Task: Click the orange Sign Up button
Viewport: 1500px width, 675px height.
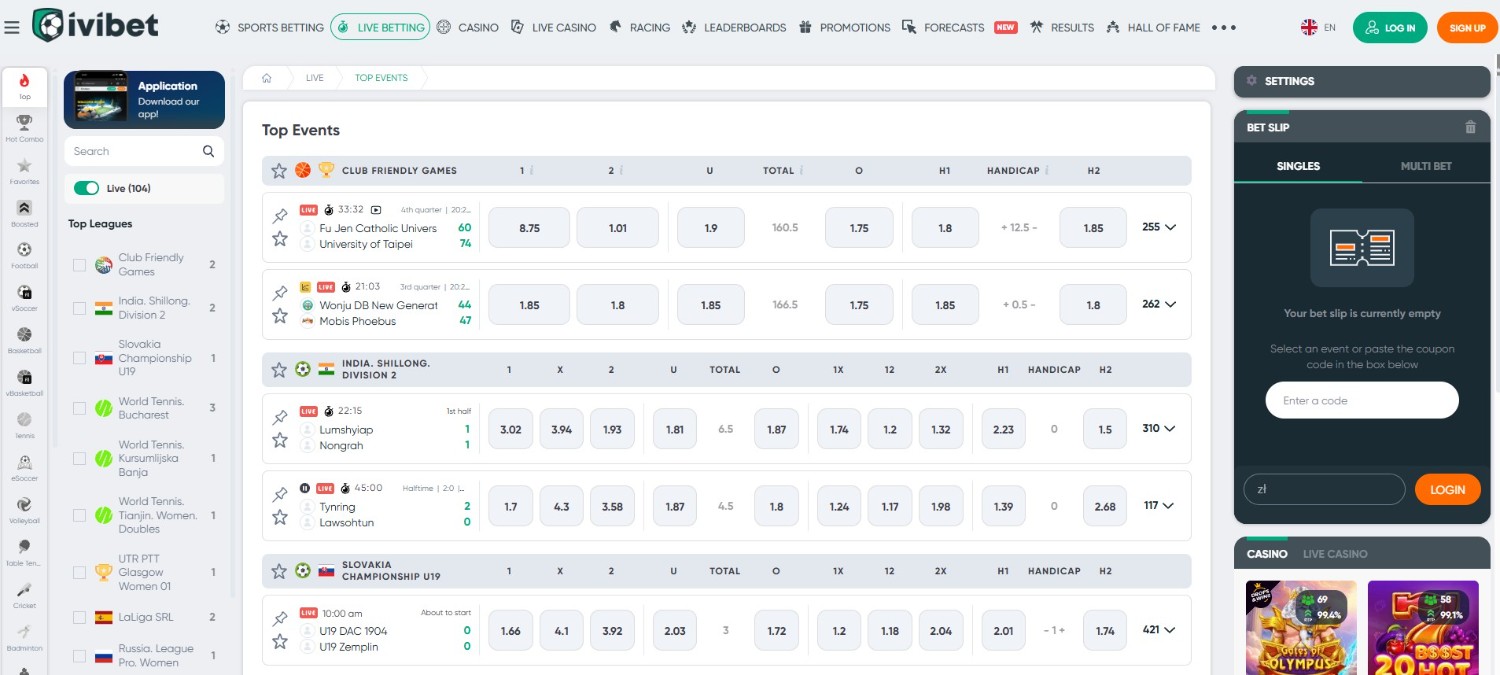Action: point(1467,27)
